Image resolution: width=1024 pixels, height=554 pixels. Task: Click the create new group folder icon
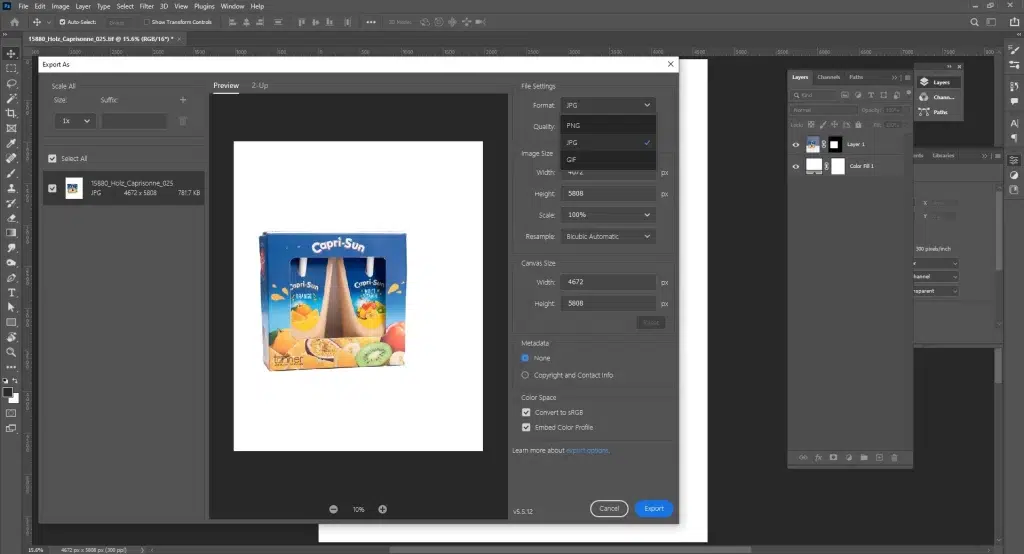pos(864,458)
